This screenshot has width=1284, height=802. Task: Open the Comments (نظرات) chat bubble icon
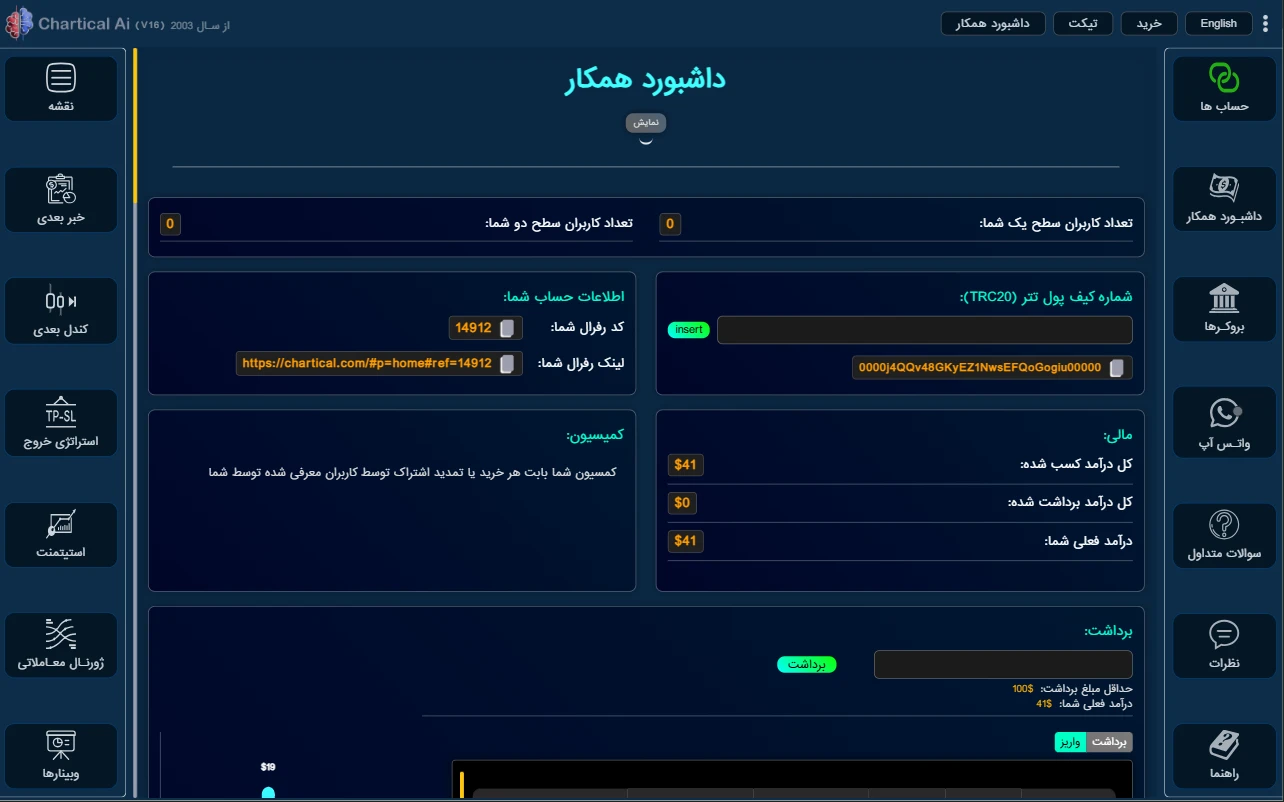click(x=1224, y=635)
